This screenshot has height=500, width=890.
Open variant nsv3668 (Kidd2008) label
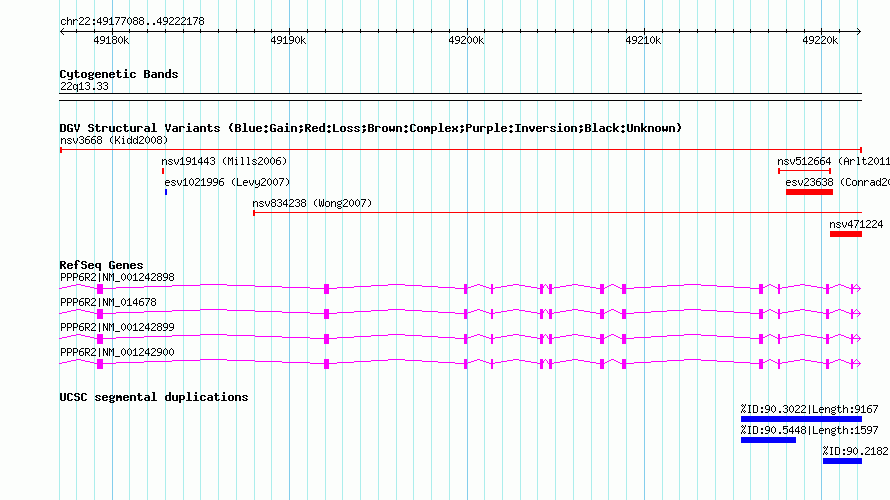(x=114, y=140)
